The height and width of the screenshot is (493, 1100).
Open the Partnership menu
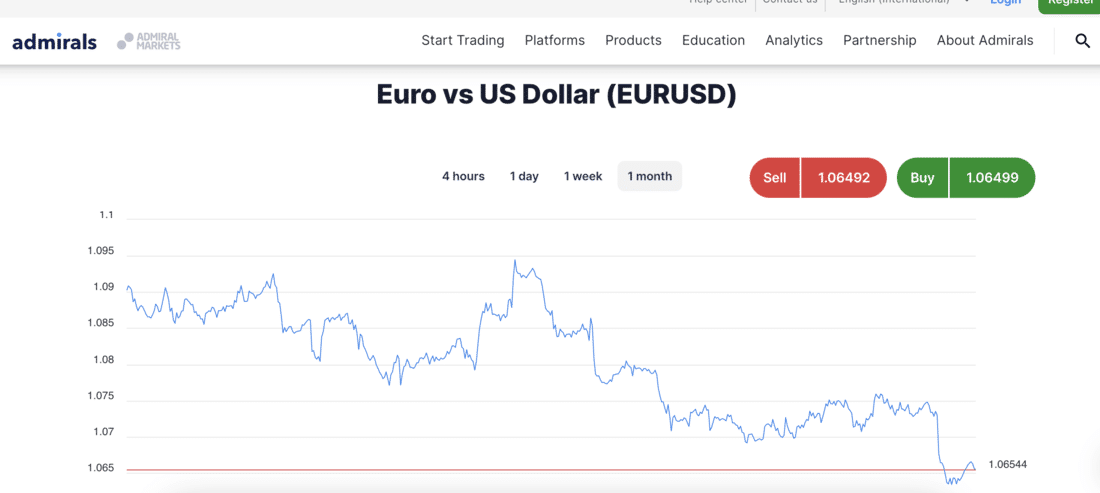(880, 40)
